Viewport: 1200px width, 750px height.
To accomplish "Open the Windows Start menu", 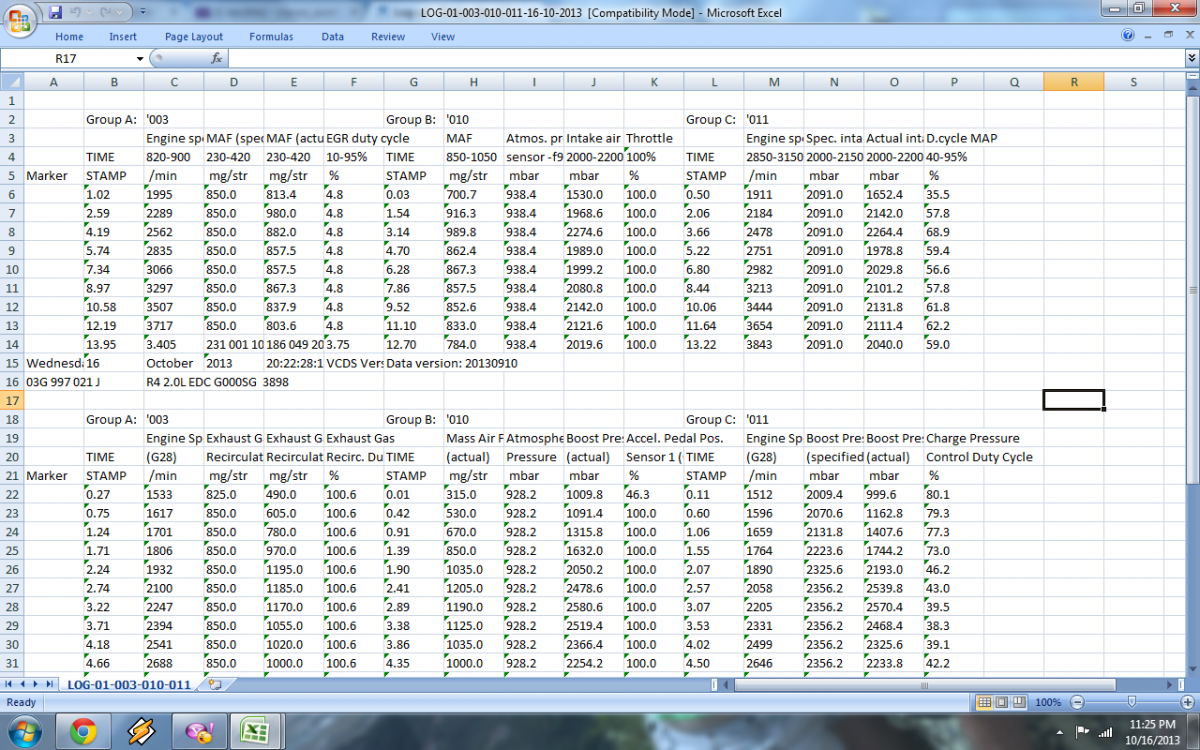I will click(24, 732).
